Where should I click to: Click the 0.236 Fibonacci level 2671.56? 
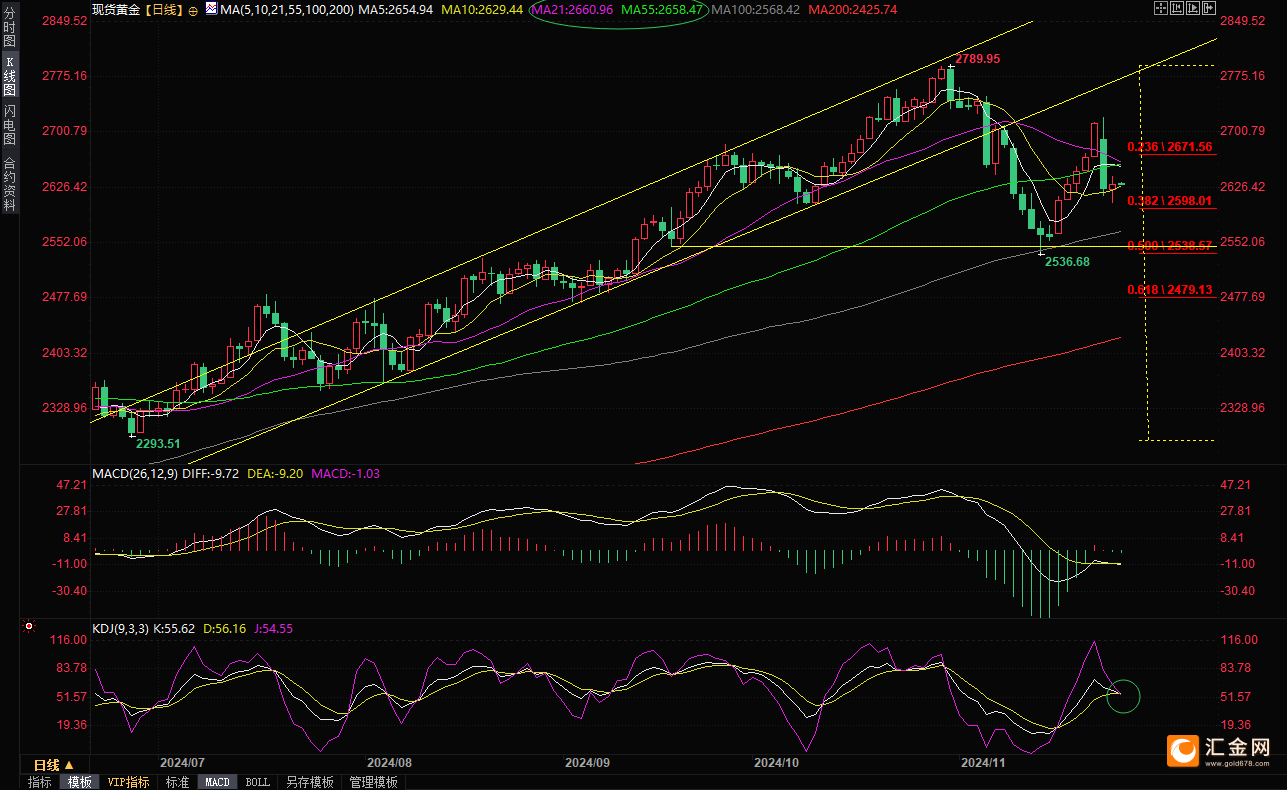pyautogui.click(x=1169, y=147)
